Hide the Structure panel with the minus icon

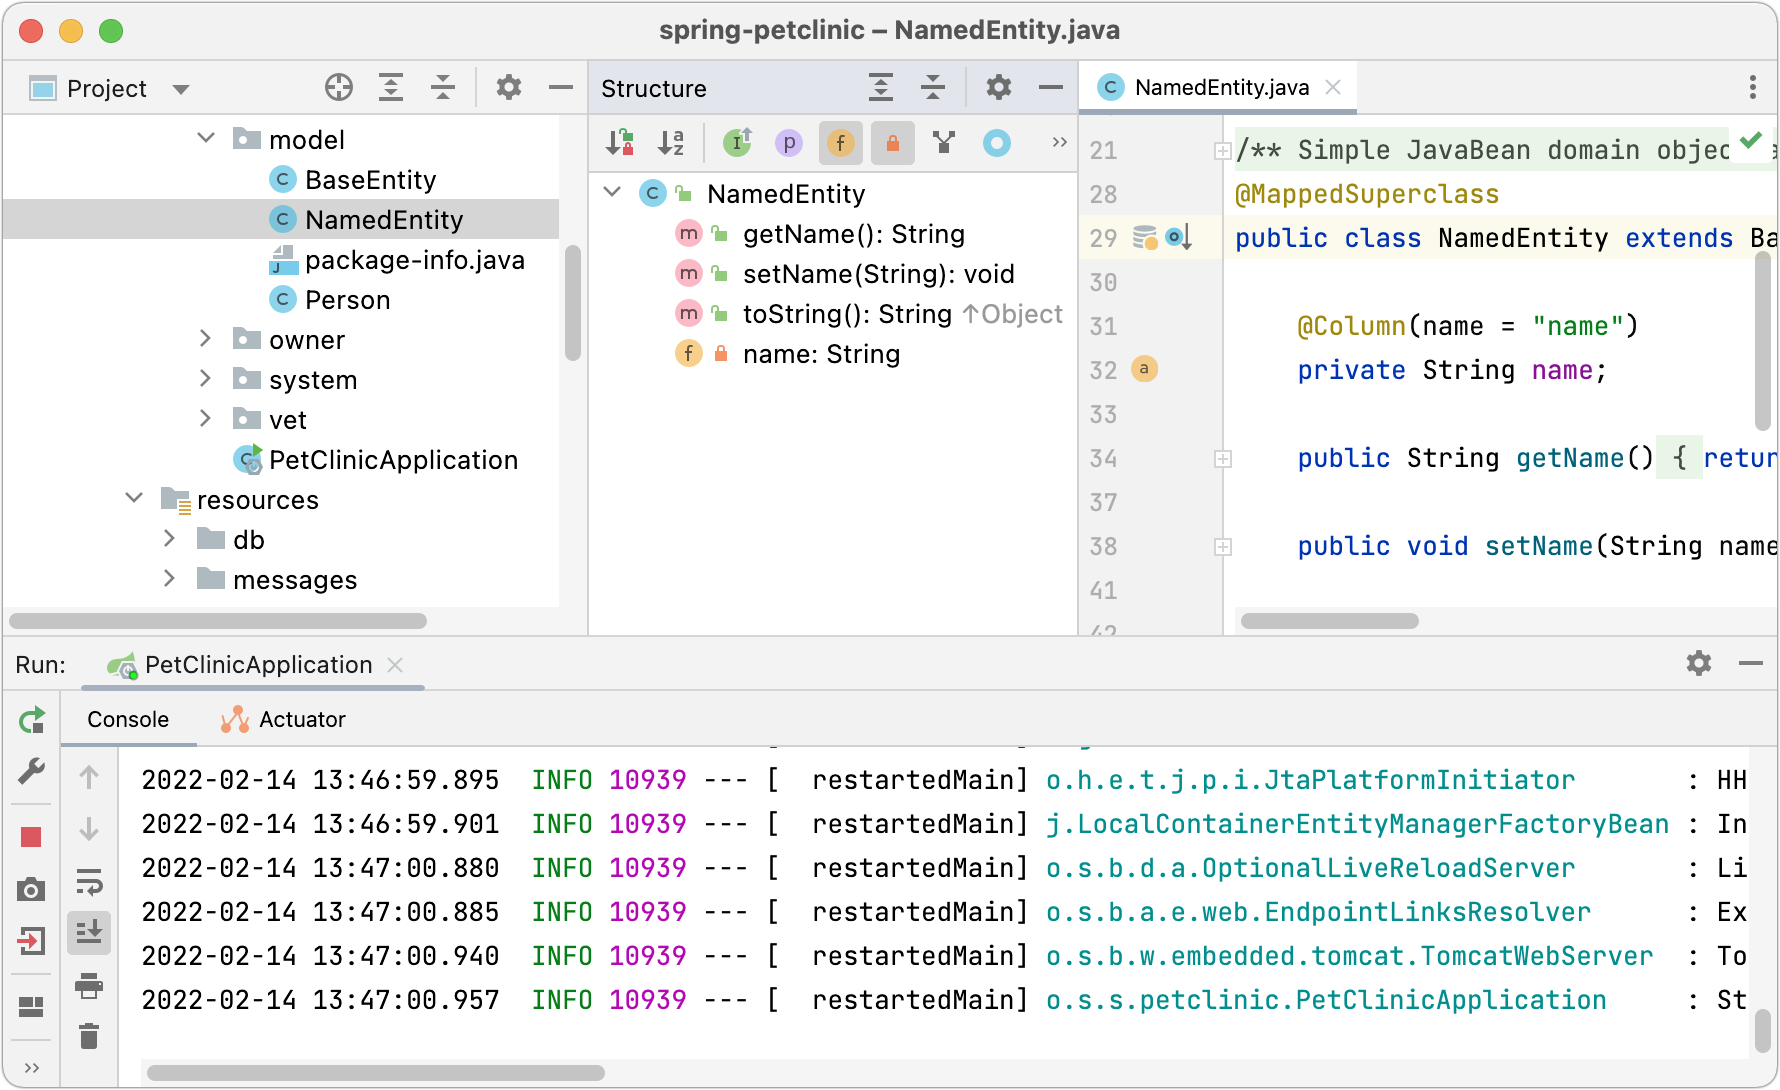pos(1051,88)
